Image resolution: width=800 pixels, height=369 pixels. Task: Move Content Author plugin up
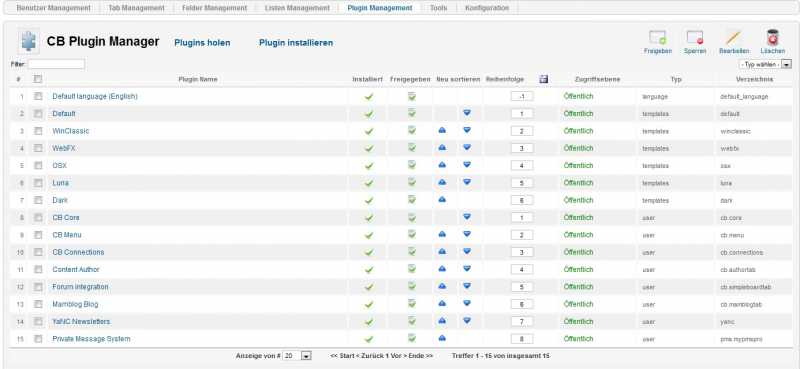(442, 269)
